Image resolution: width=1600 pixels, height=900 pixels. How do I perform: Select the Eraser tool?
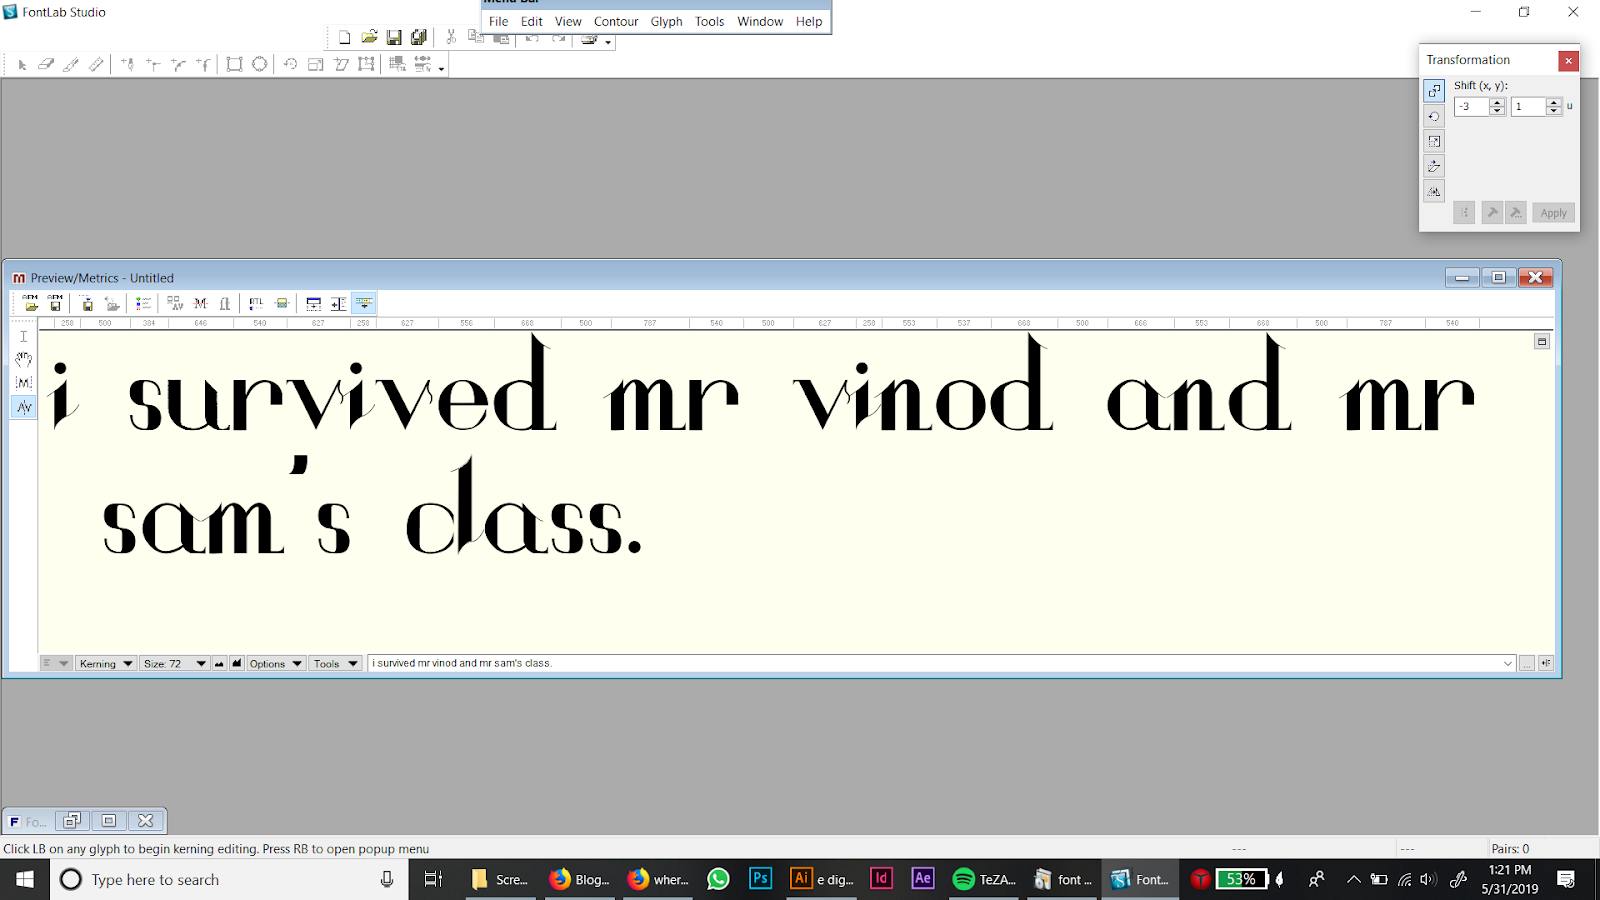pyautogui.click(x=46, y=65)
